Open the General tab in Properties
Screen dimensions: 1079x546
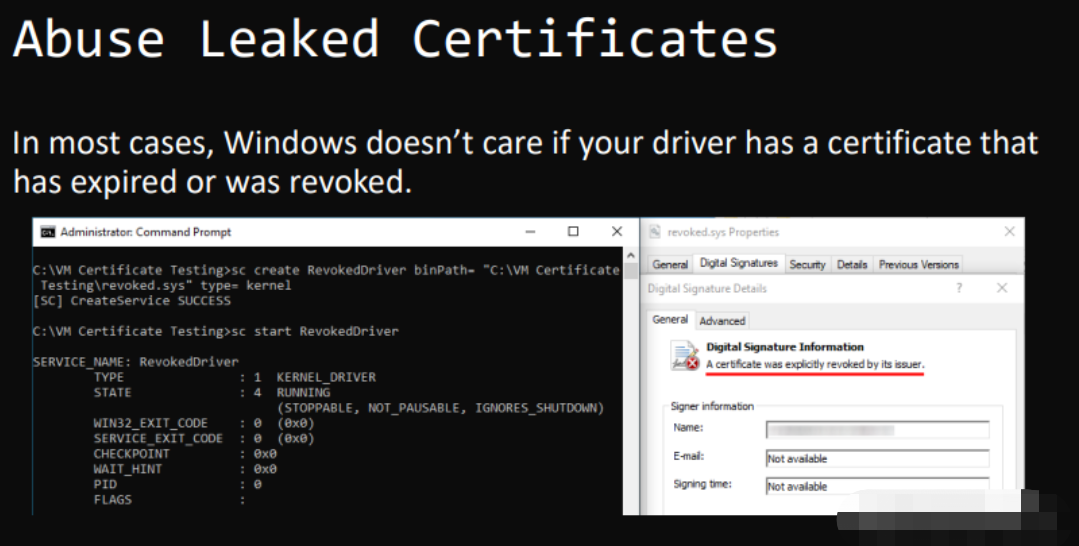click(x=670, y=264)
